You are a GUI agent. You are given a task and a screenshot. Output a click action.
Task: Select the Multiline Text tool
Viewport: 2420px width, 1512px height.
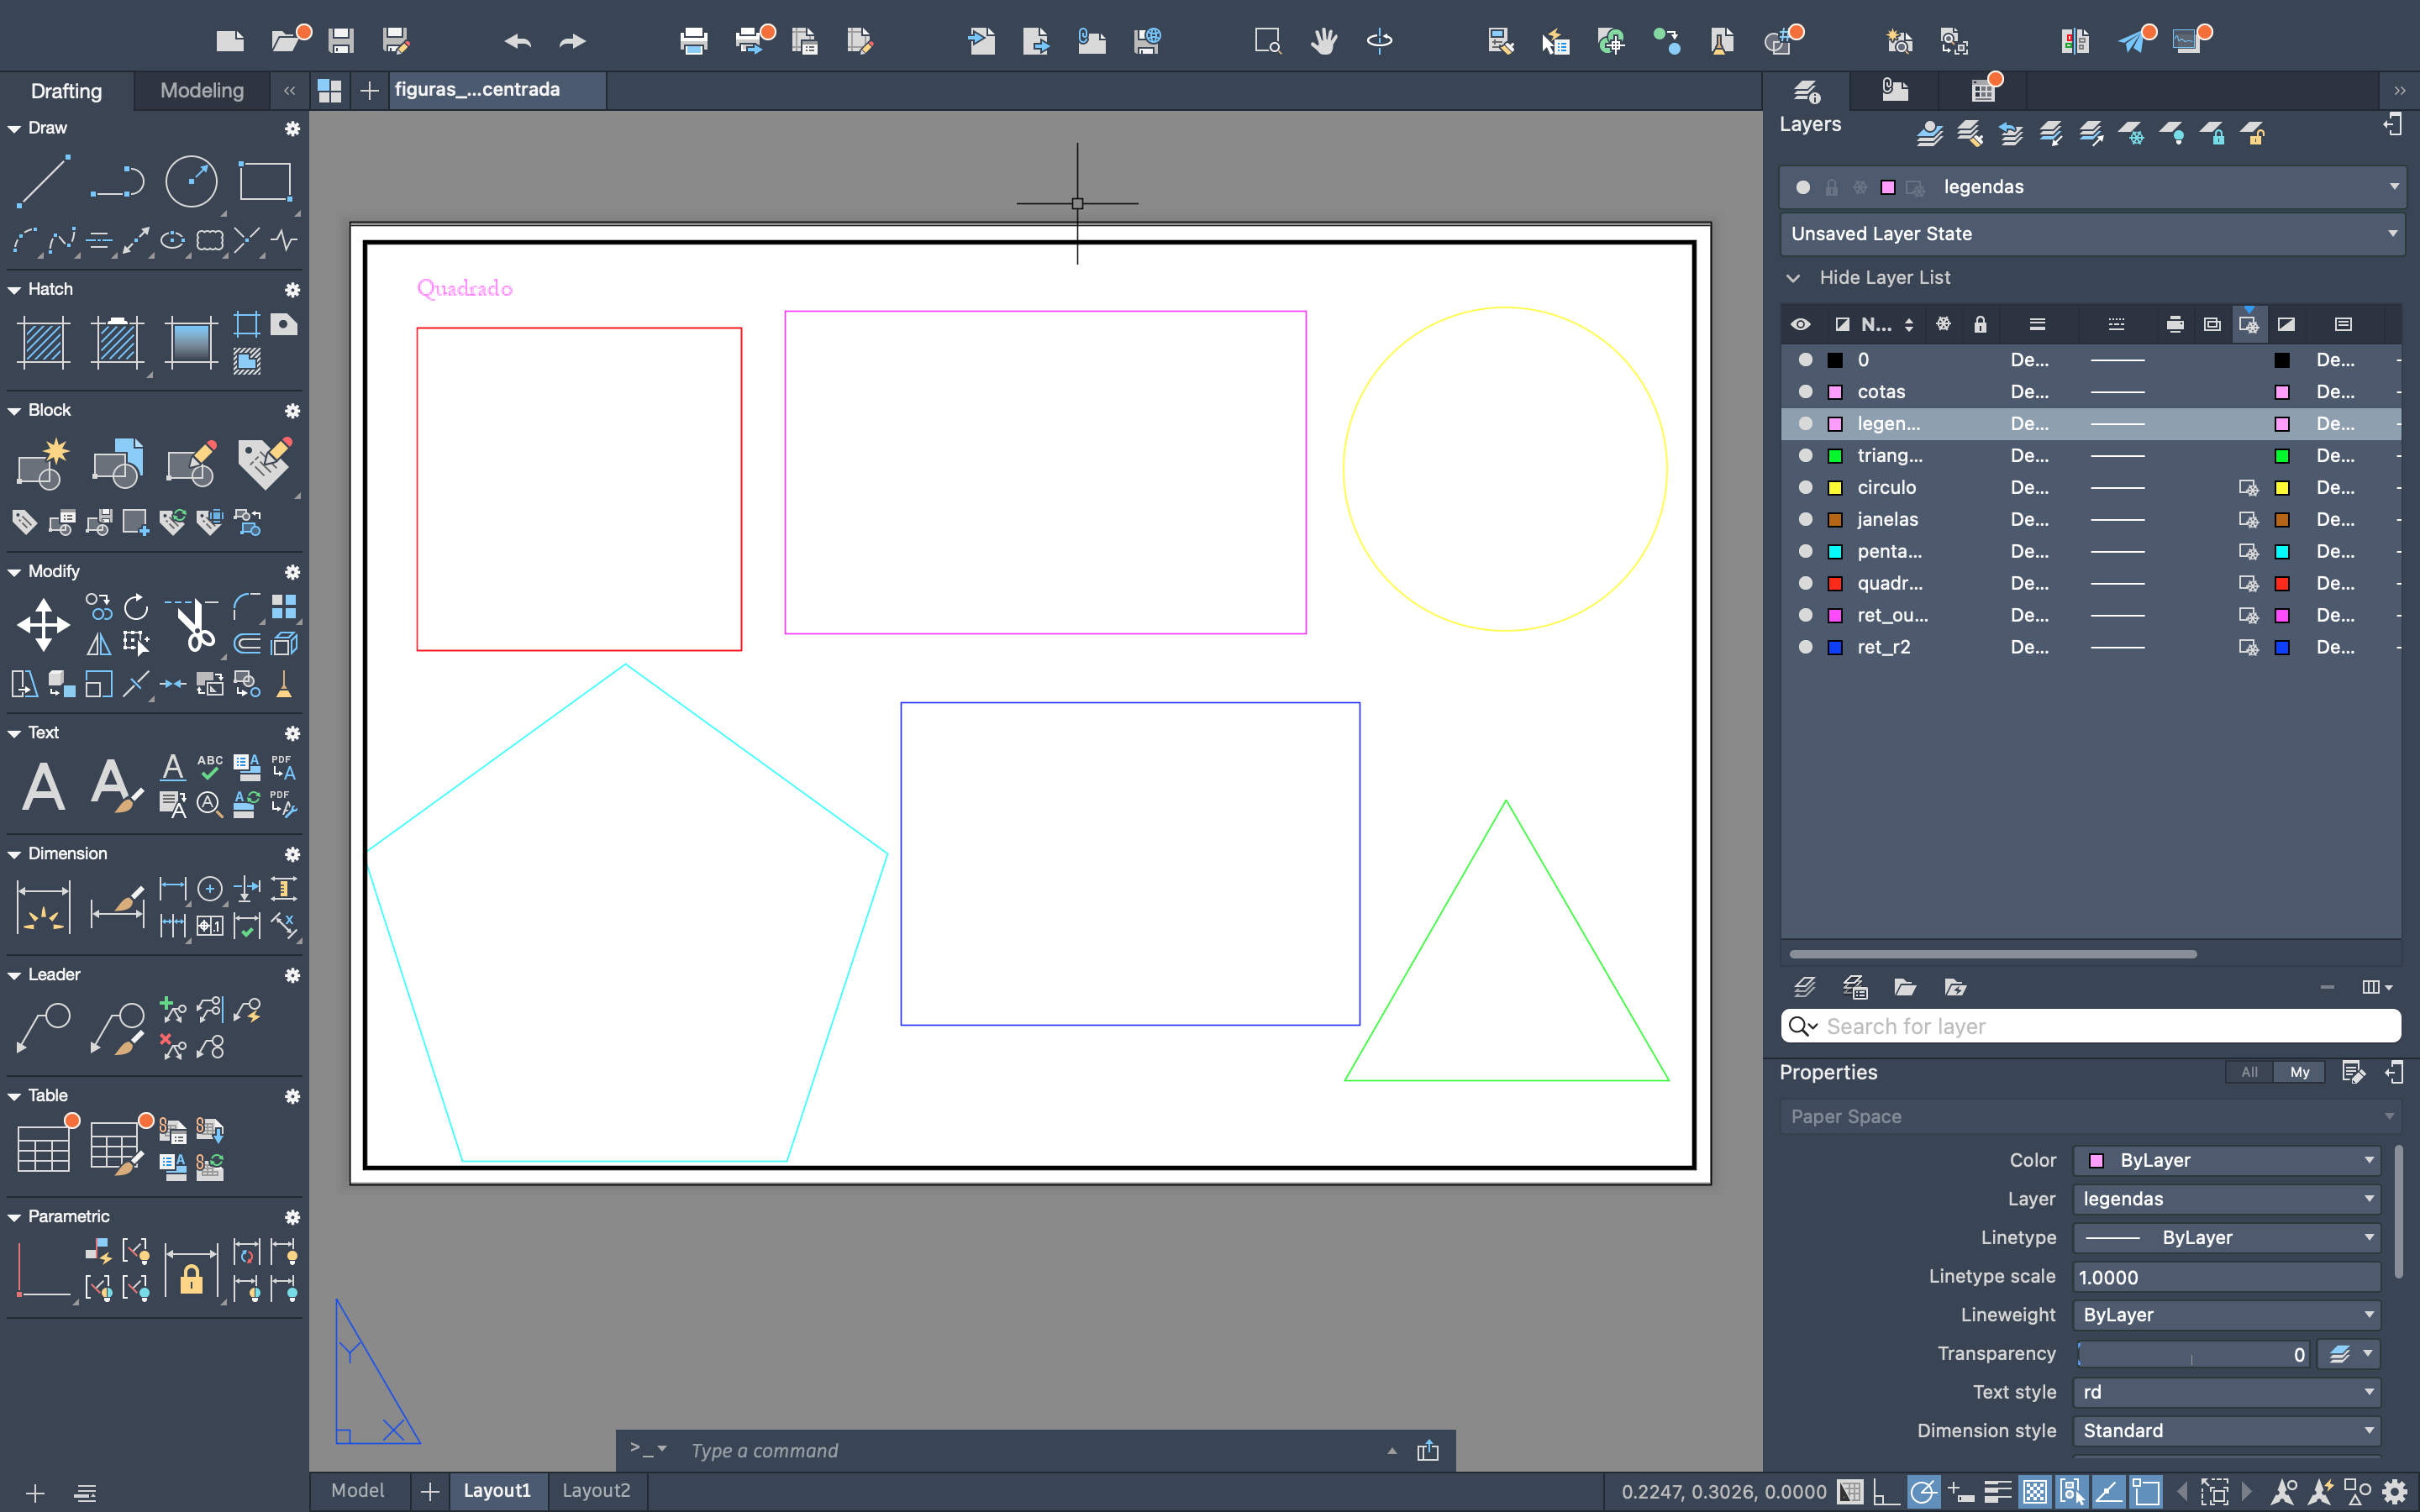(43, 787)
